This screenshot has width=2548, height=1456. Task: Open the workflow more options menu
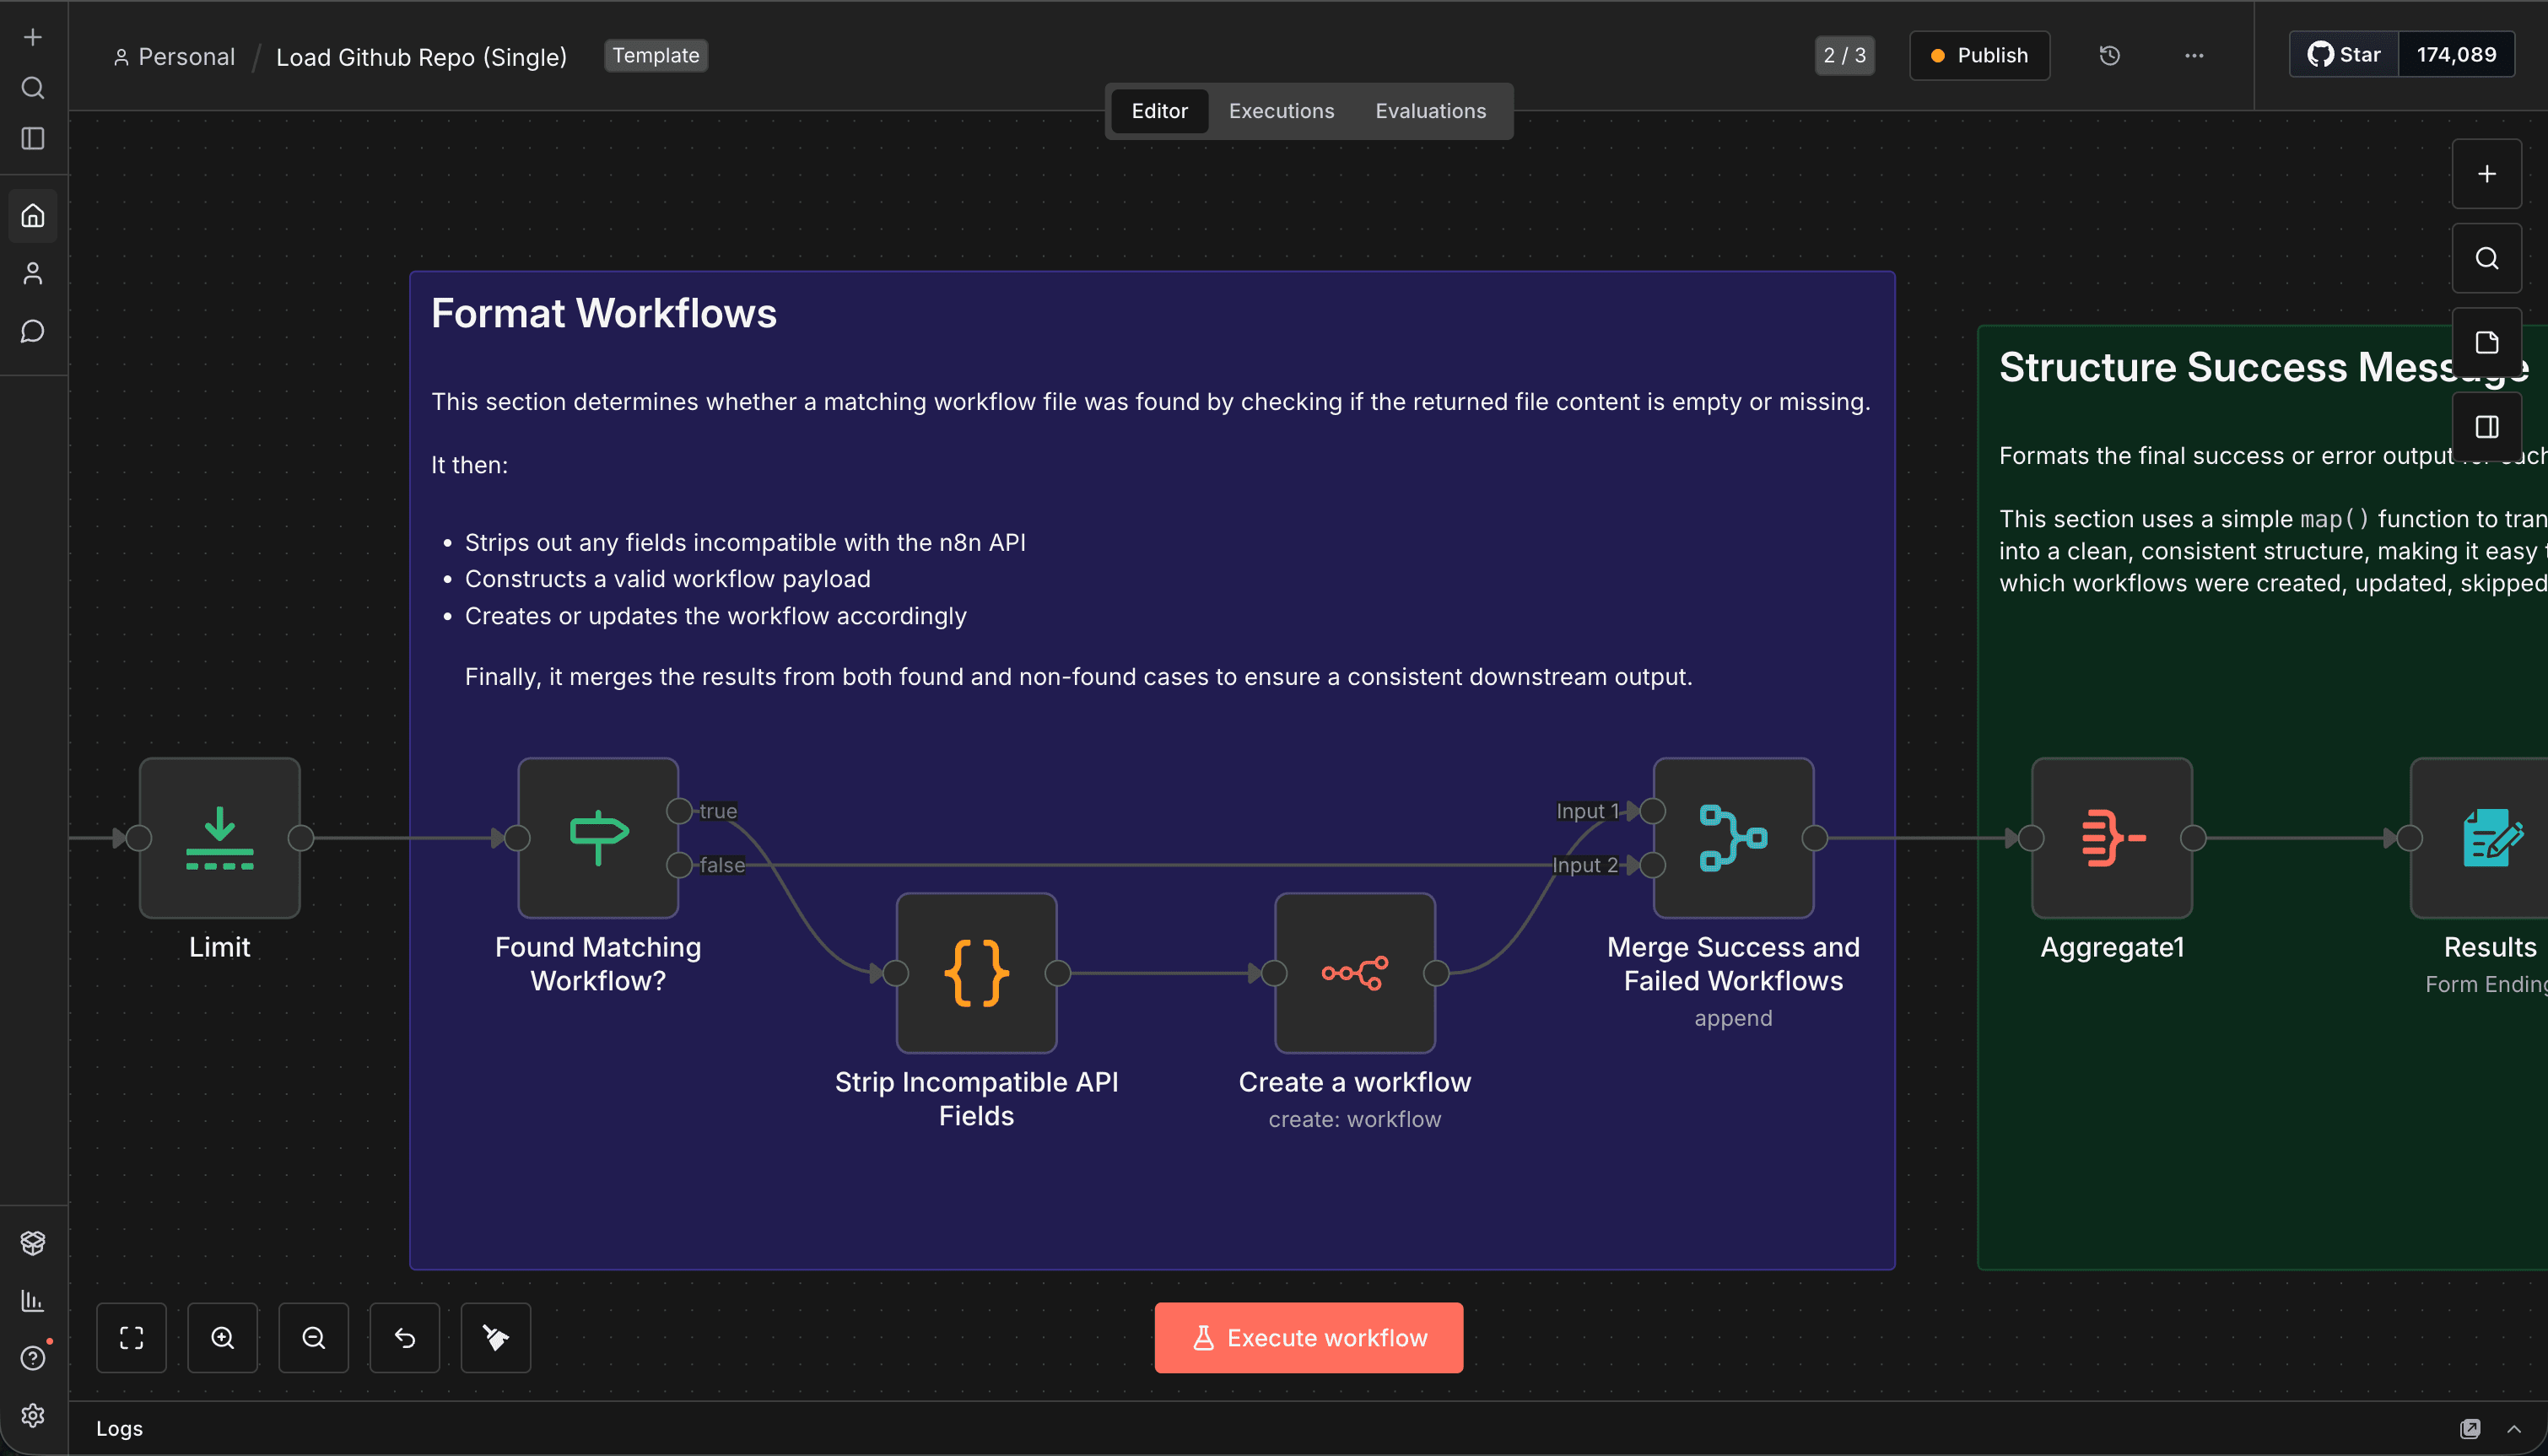point(2193,56)
